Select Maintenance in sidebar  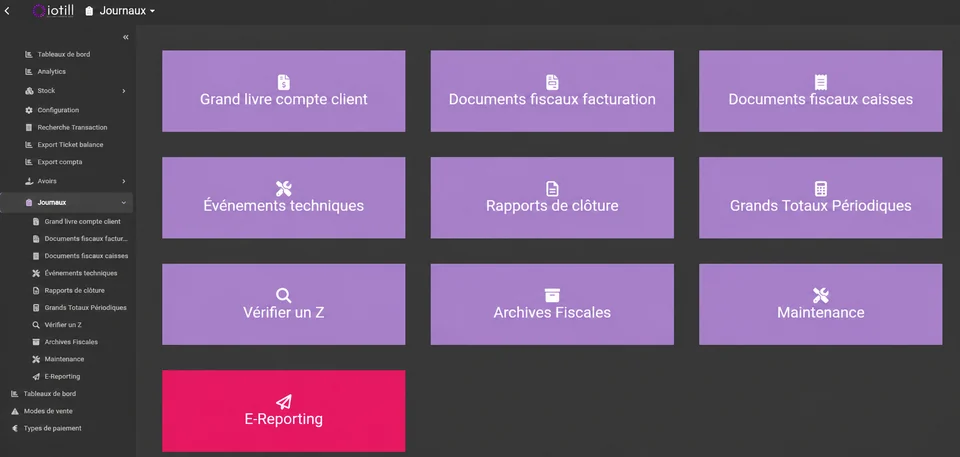point(64,359)
